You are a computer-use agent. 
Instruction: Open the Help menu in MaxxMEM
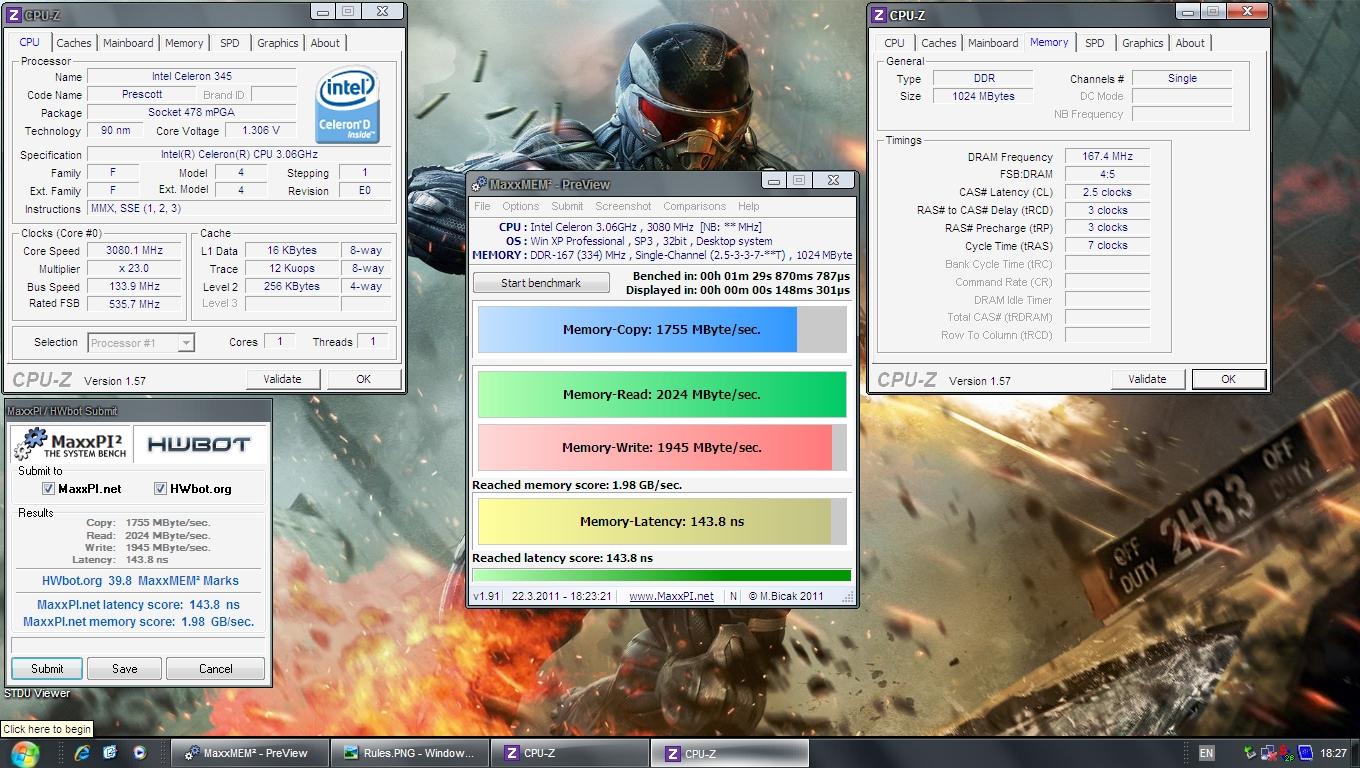pyautogui.click(x=748, y=206)
